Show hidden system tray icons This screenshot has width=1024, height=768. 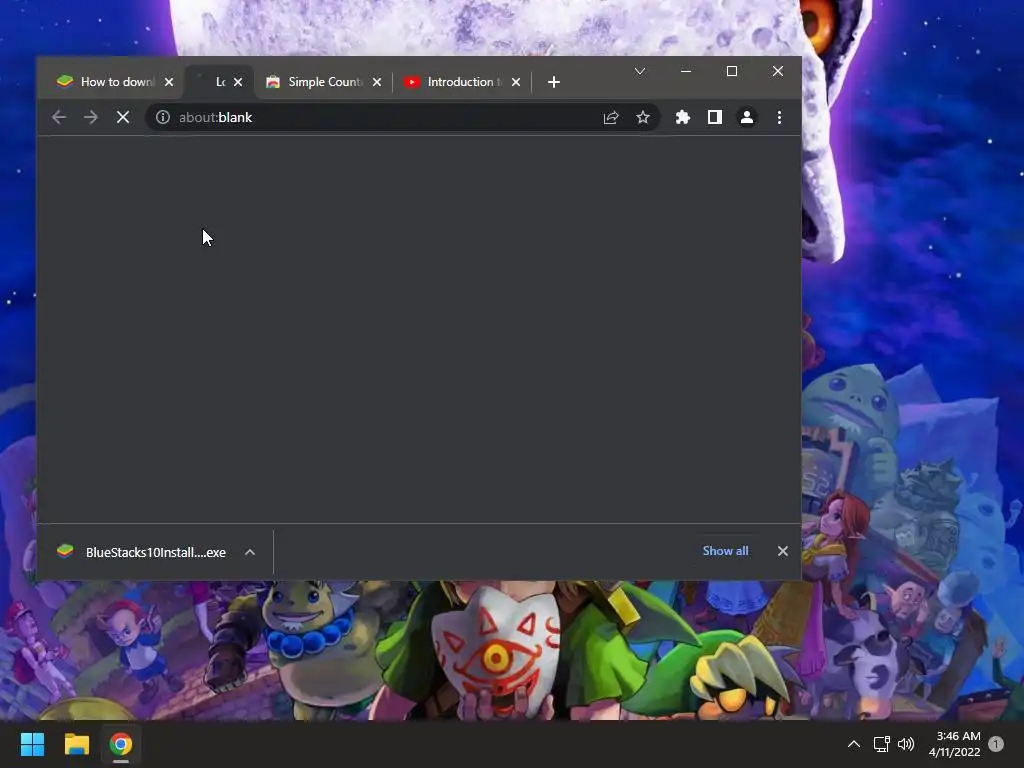click(854, 744)
